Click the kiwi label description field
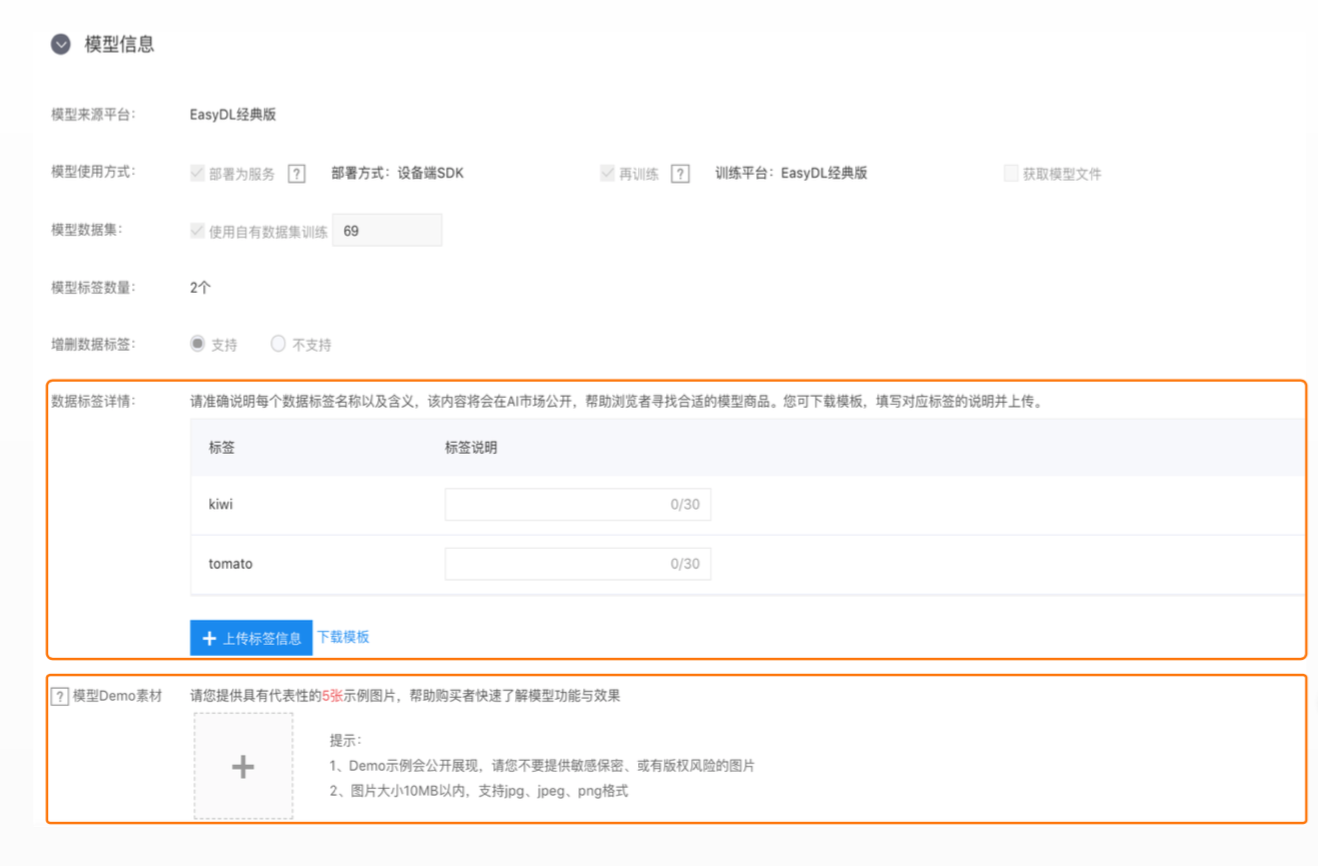 point(578,504)
